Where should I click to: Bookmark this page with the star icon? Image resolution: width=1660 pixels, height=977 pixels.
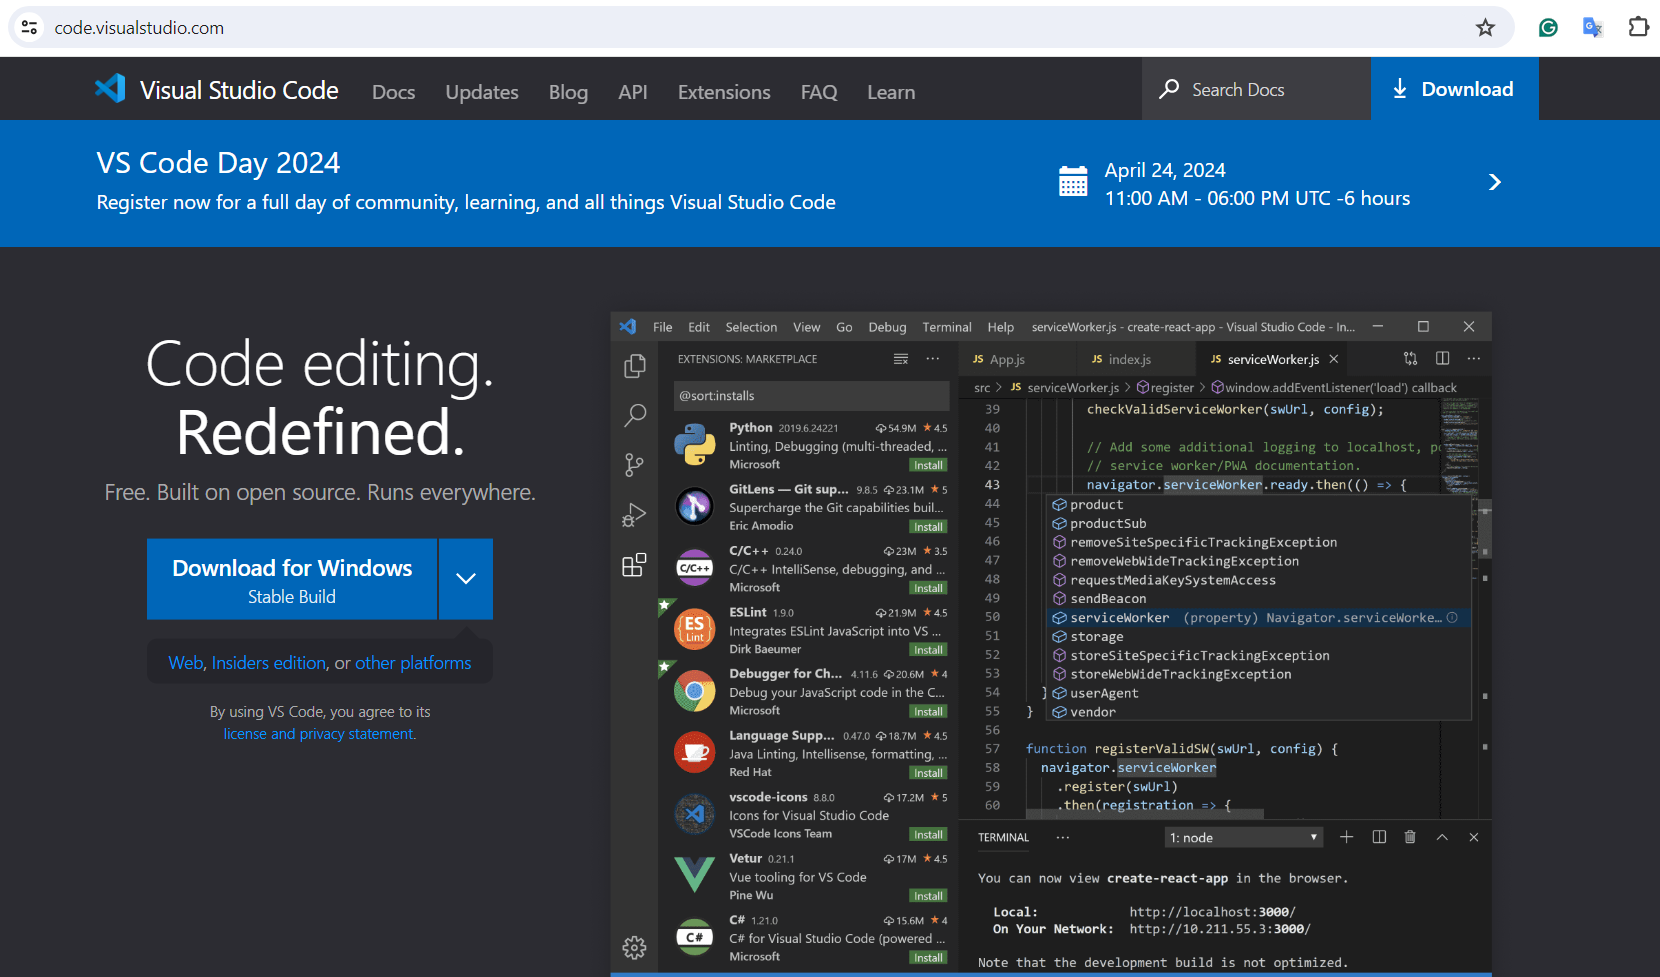pyautogui.click(x=1485, y=28)
